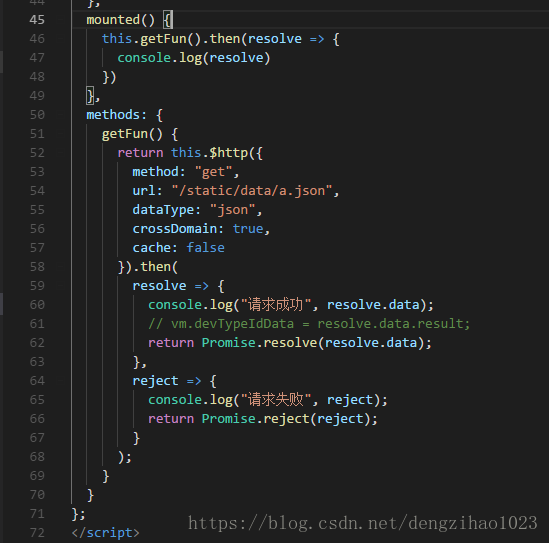Click line number 60 in the gutter
This screenshot has width=549, height=543.
click(37, 305)
